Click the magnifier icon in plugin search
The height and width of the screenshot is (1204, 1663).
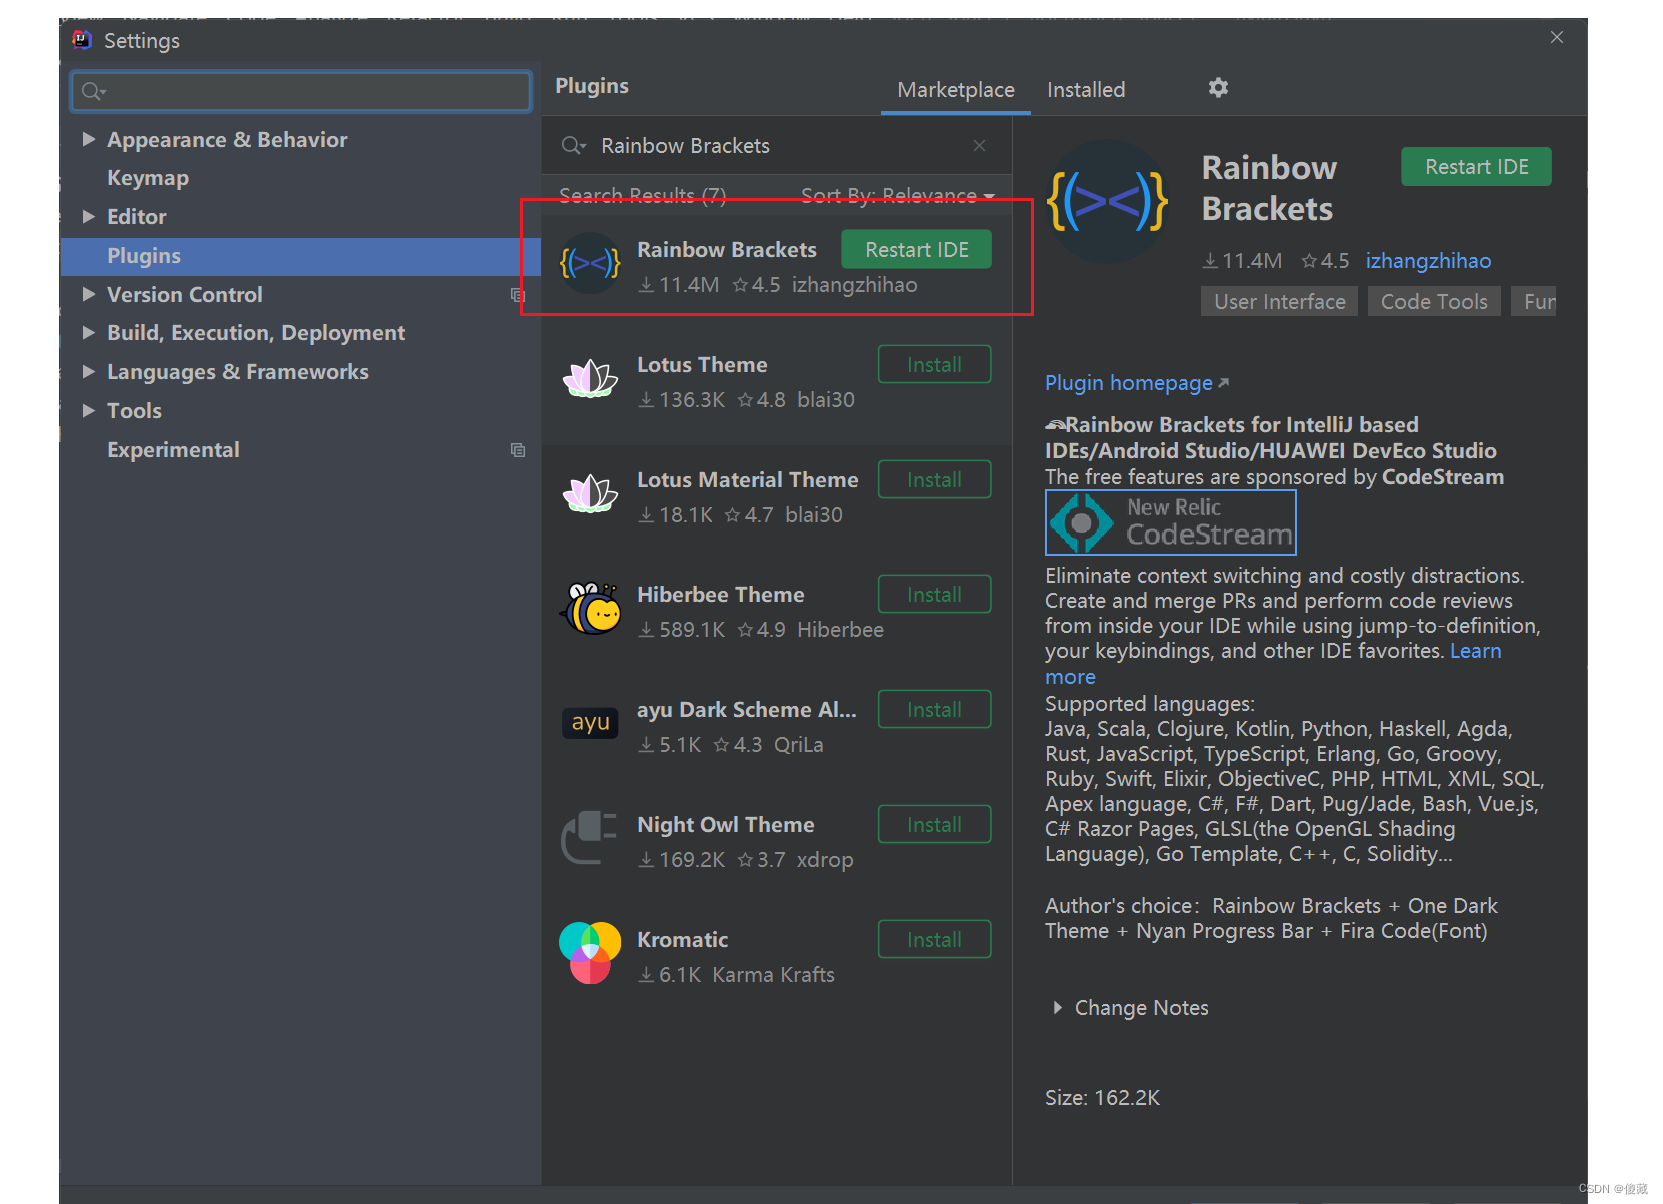tap(573, 146)
